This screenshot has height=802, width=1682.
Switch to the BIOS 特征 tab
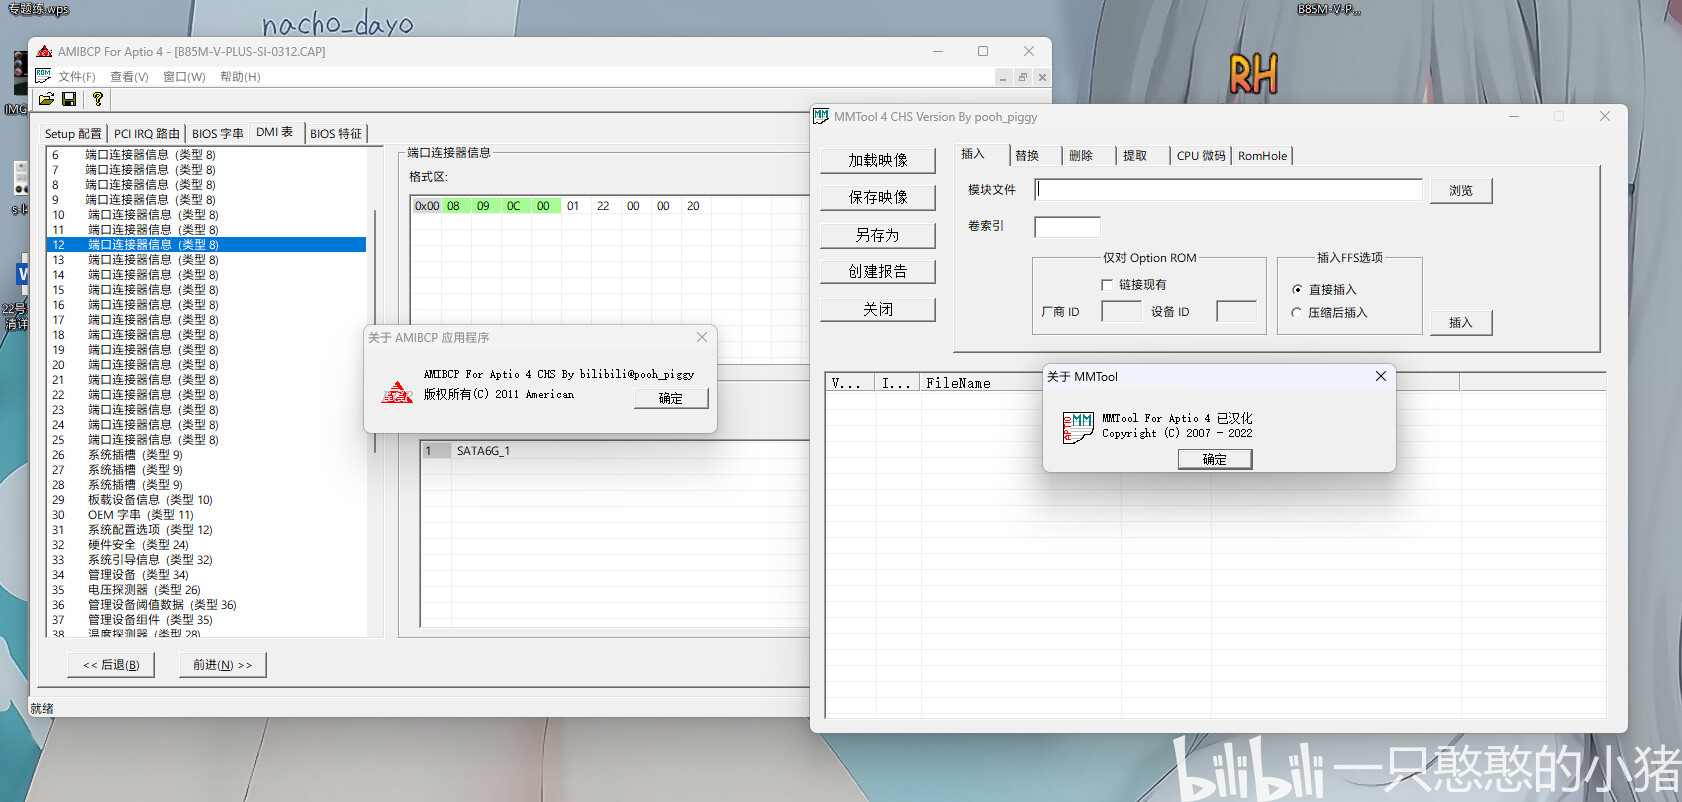click(x=336, y=134)
